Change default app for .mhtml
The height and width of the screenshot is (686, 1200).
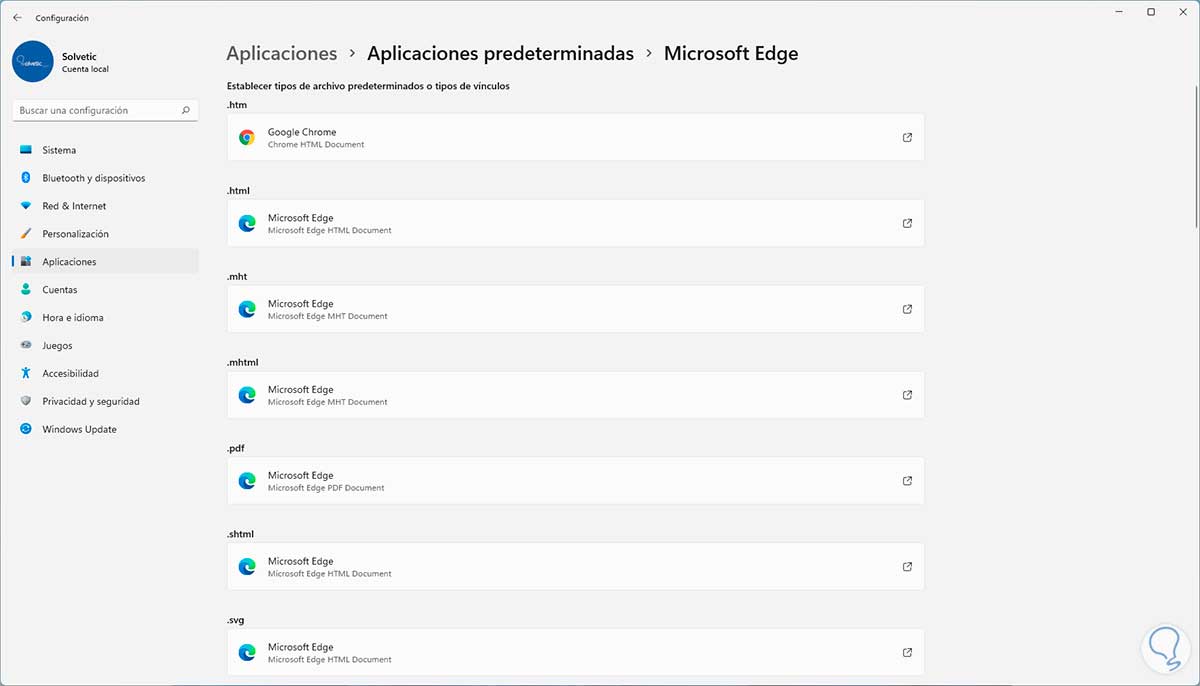pyautogui.click(x=575, y=395)
